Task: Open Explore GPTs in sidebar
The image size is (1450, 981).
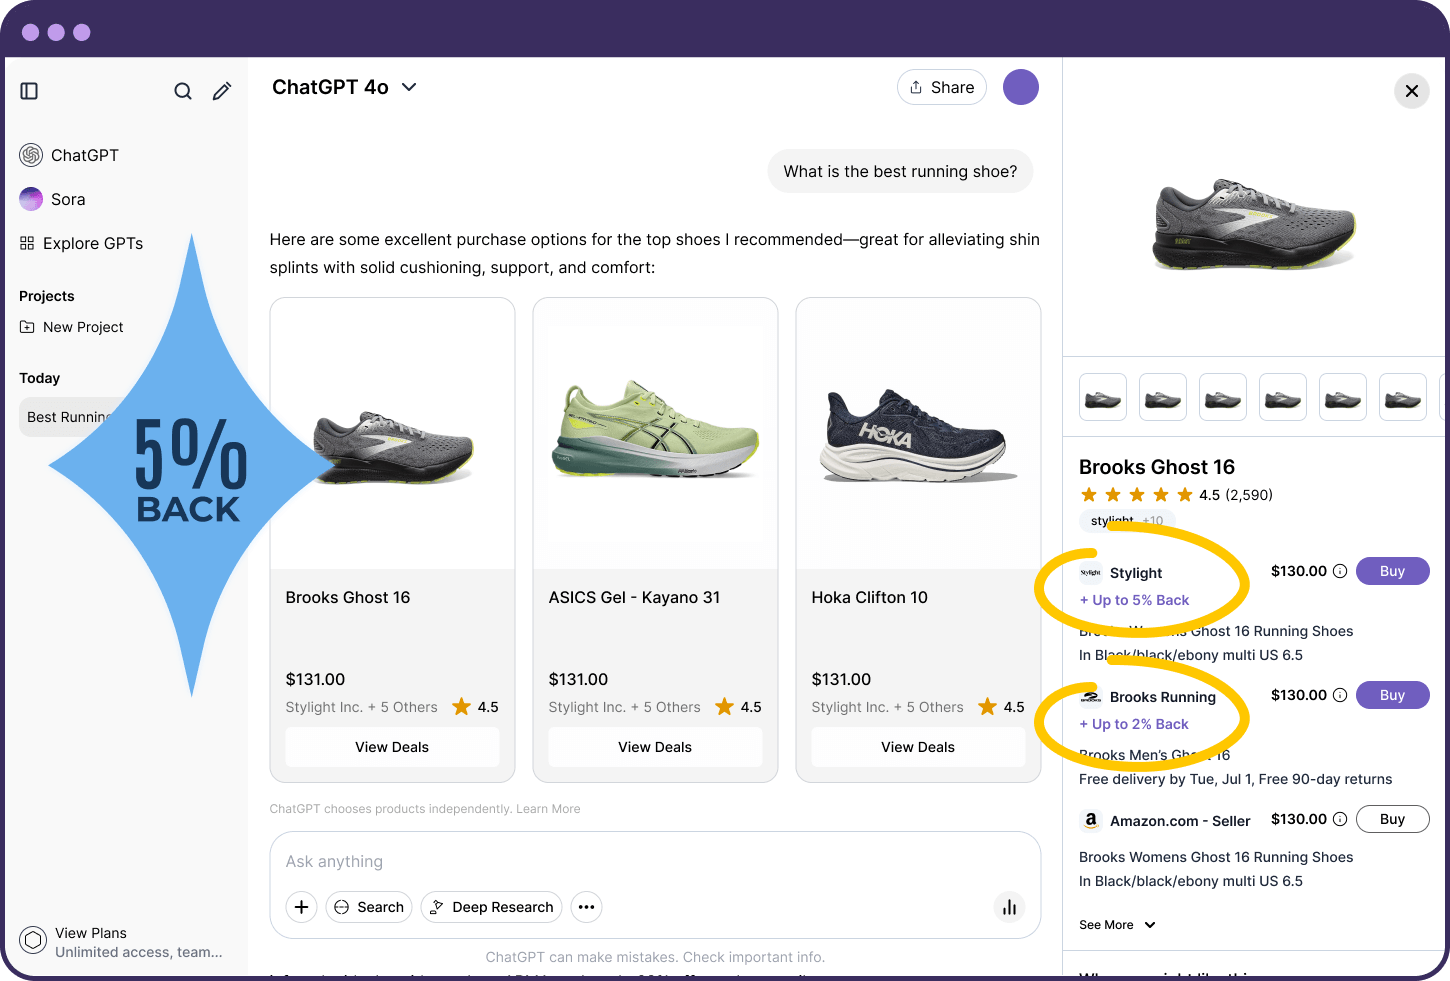Action: pos(81,243)
